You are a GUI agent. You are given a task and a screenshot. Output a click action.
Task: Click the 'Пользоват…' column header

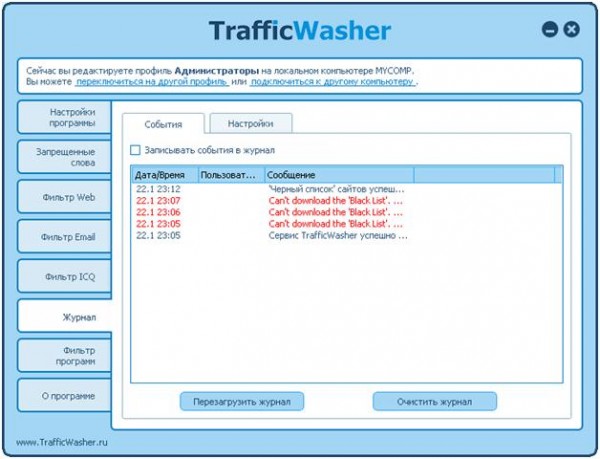pos(232,175)
